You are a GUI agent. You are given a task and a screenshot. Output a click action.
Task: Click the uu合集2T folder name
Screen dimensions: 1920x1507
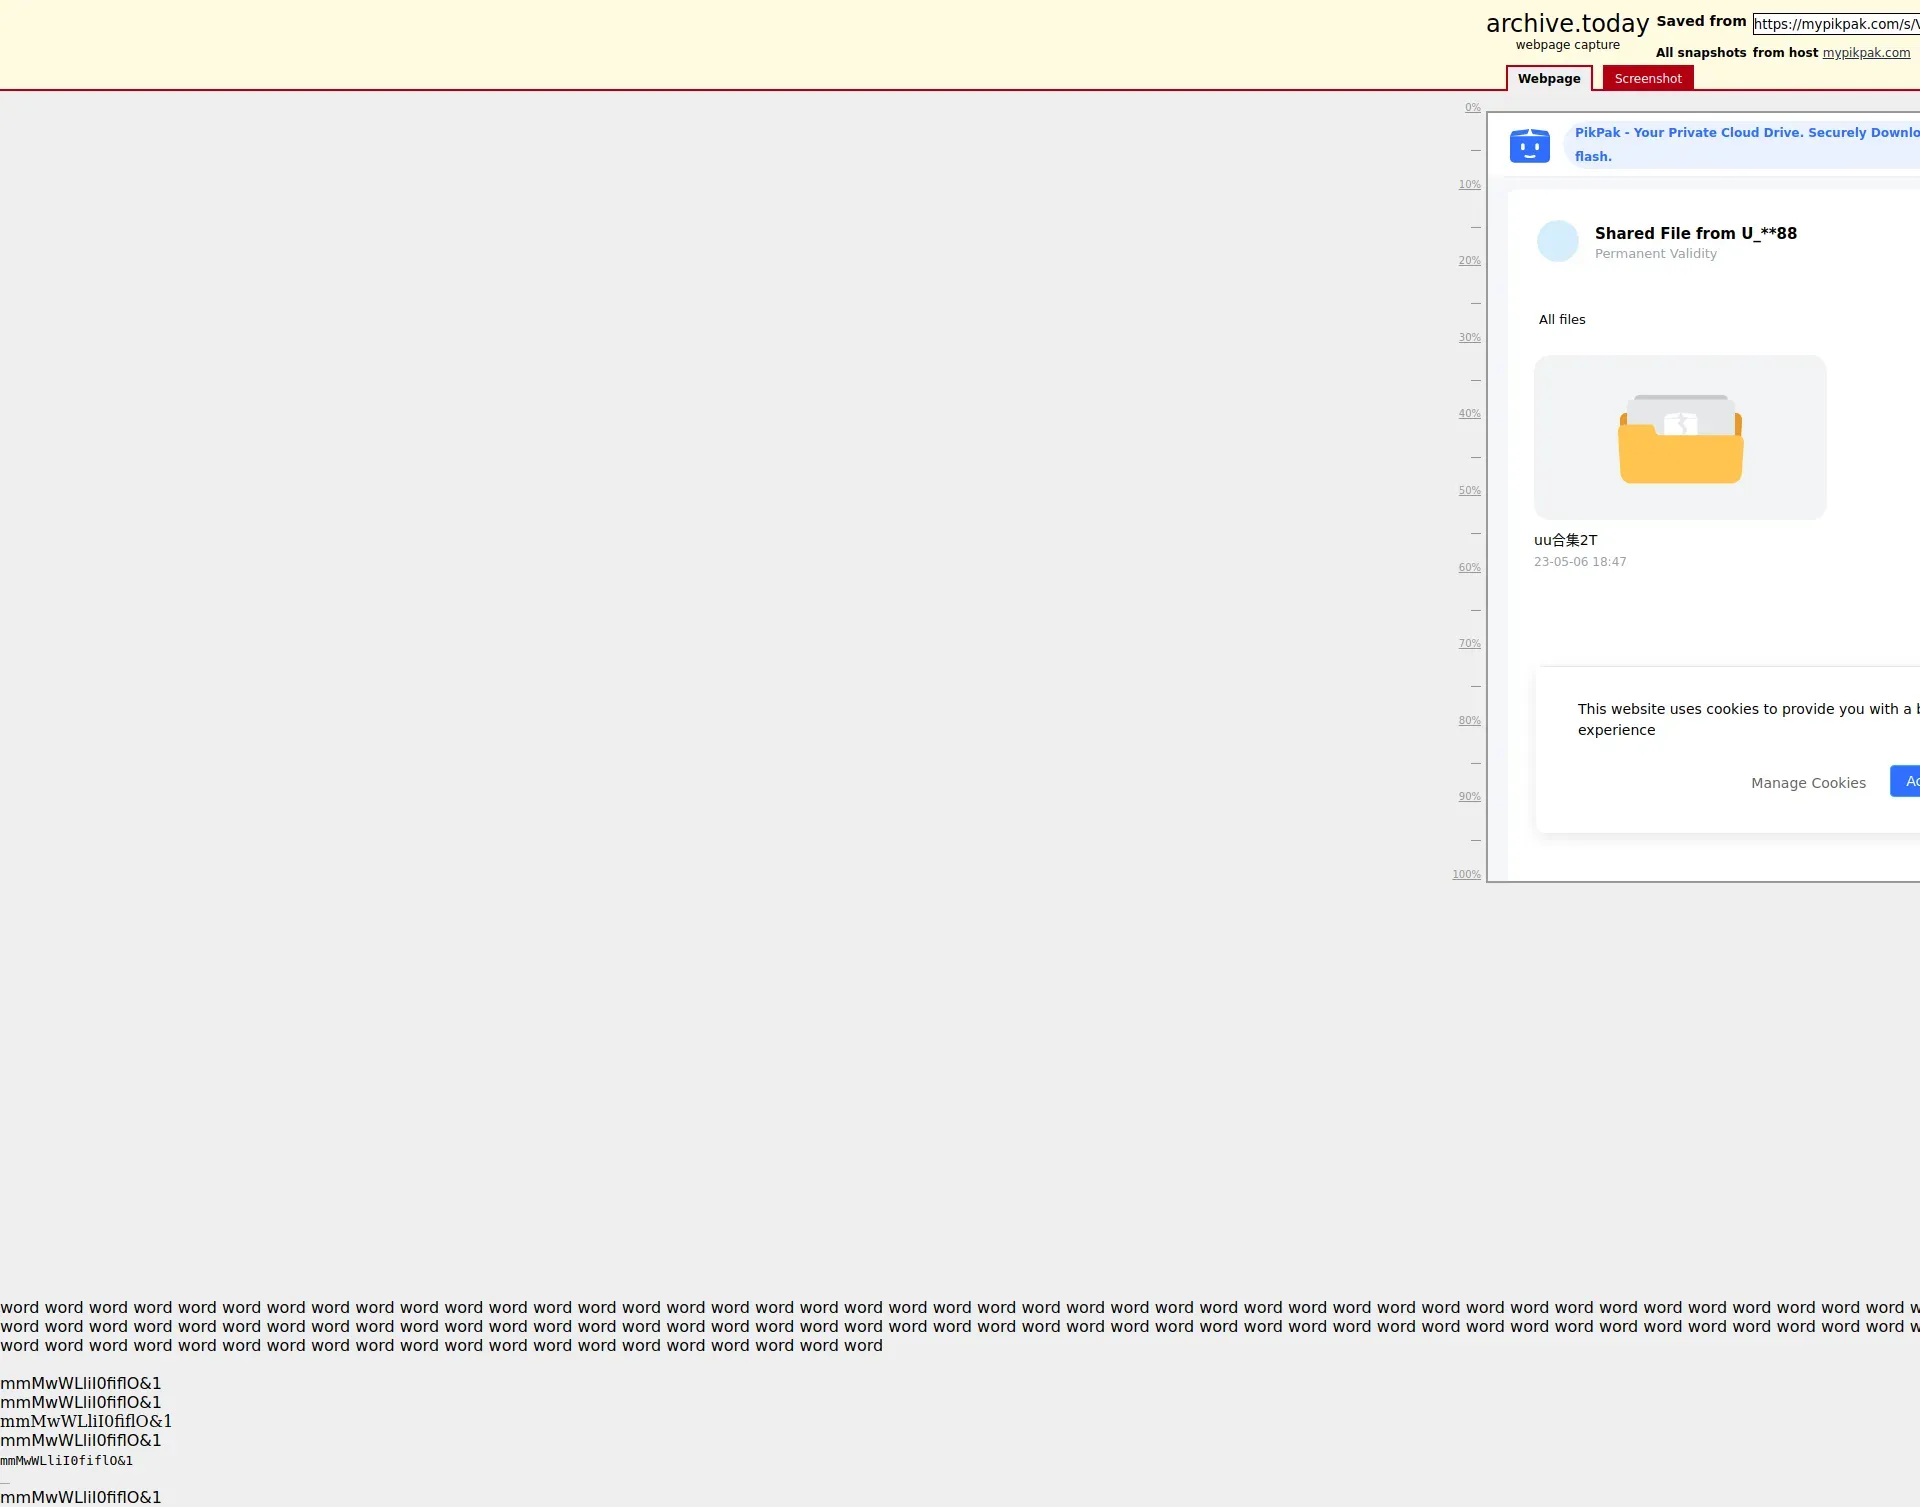click(1565, 540)
